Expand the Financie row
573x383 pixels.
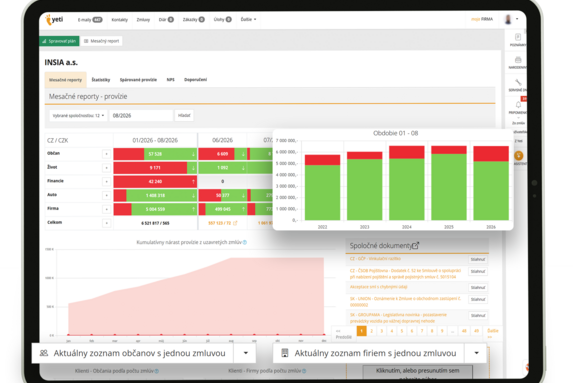(106, 182)
